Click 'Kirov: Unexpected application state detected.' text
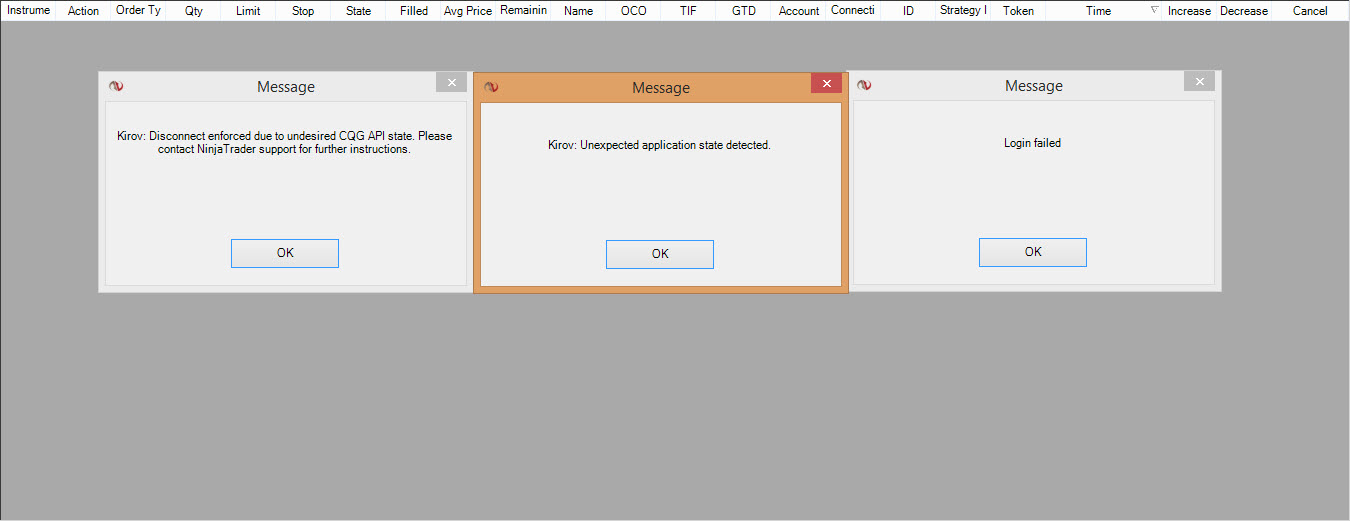 tap(660, 145)
